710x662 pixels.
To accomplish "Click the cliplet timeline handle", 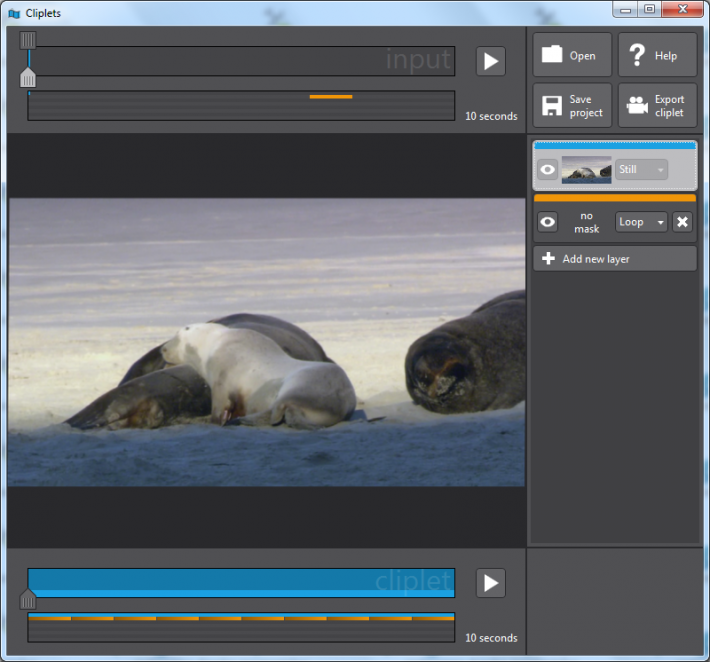I will click(x=28, y=599).
